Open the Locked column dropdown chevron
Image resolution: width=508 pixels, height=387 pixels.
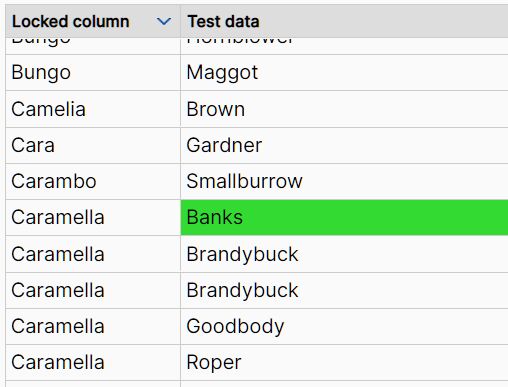click(x=164, y=22)
